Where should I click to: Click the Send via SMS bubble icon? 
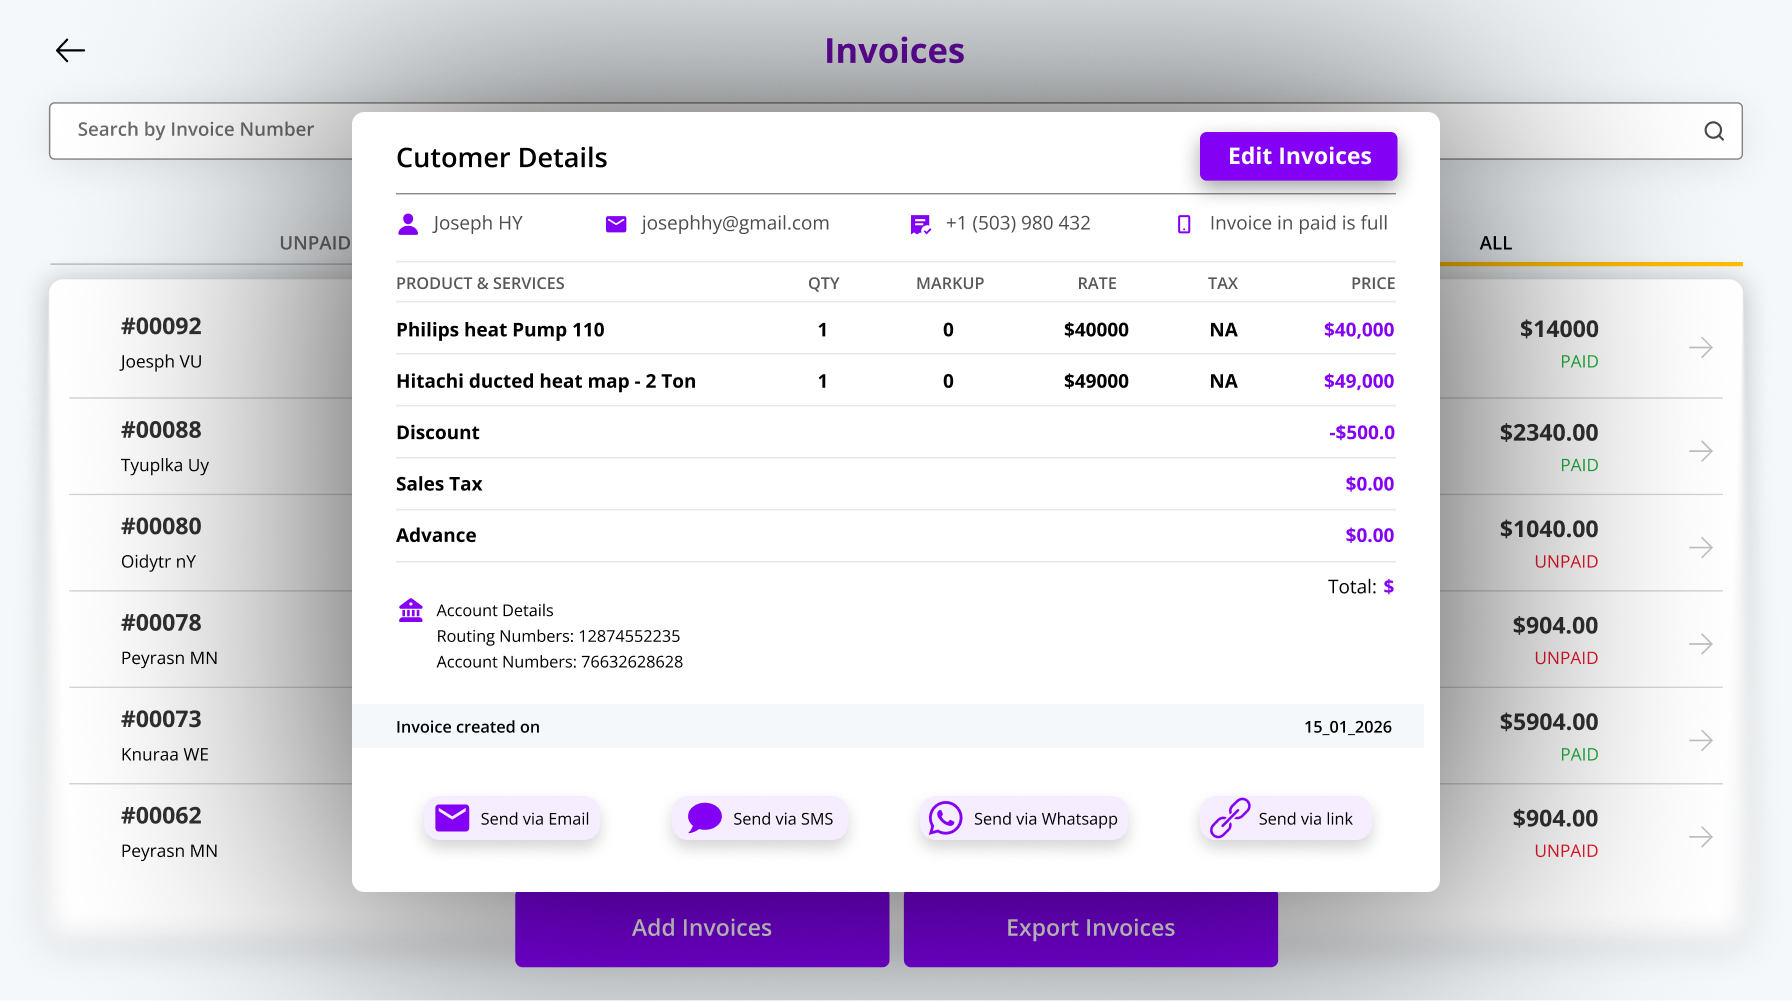click(704, 818)
